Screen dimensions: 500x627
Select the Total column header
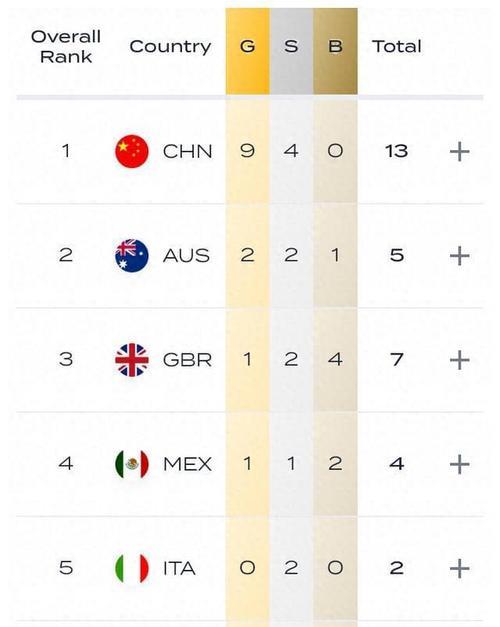coord(397,46)
